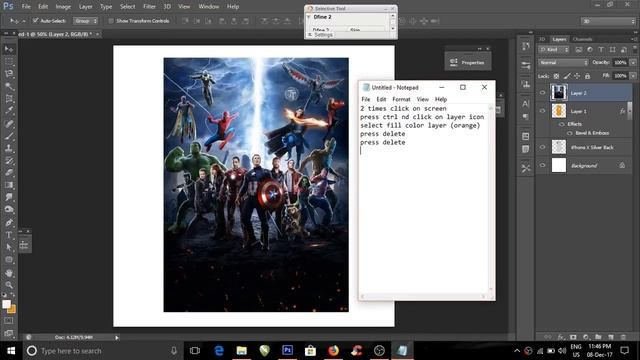Select the Path Selection tool
The width and height of the screenshot is (640, 360).
coord(9,247)
